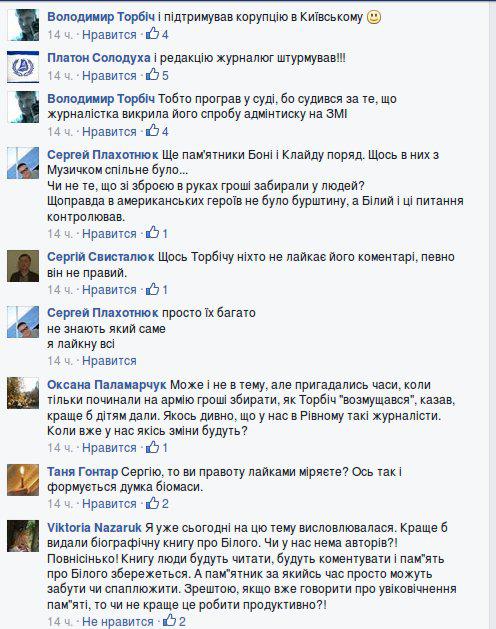Click thumbs-up on Боні і Клайду comment

152,233
